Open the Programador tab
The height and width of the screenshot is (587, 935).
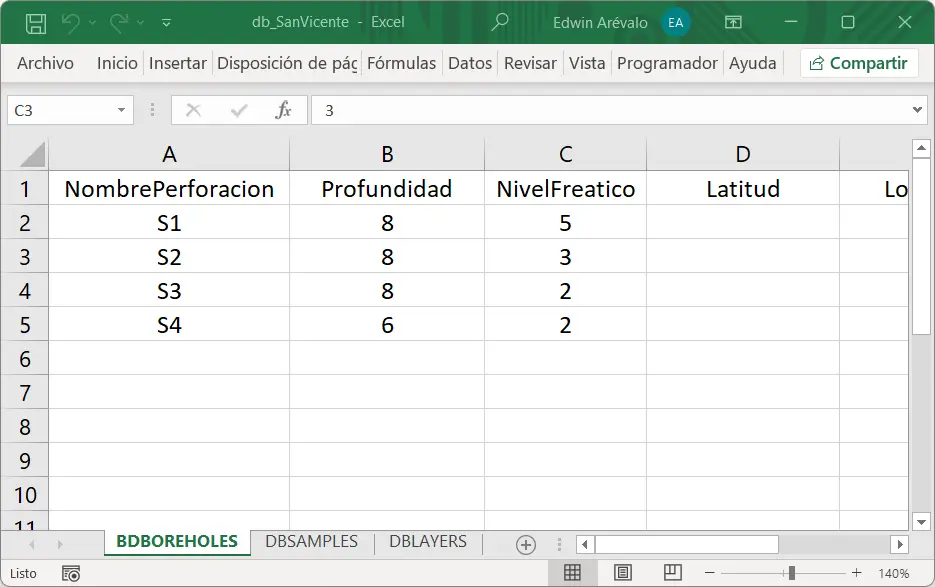[x=667, y=63]
